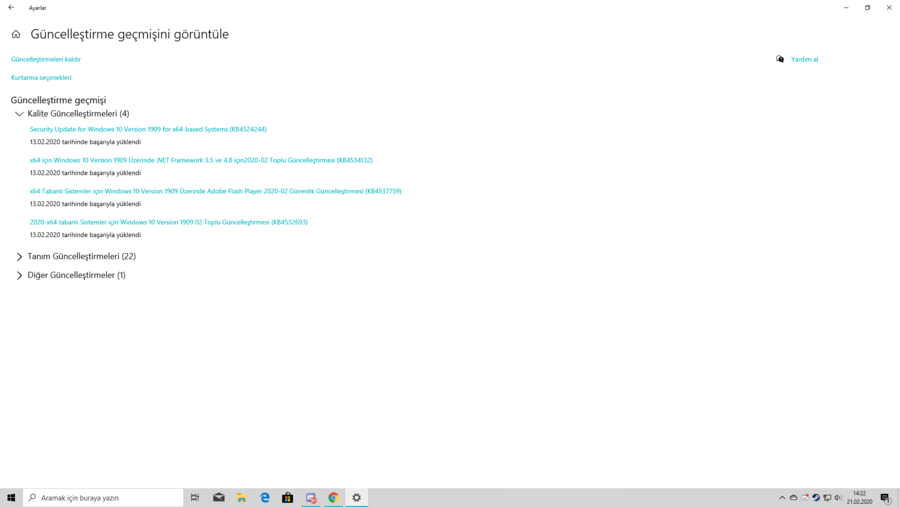Expand the Tanım Güncelleştirmeleri (22) section
900x507 pixels.
pos(19,257)
